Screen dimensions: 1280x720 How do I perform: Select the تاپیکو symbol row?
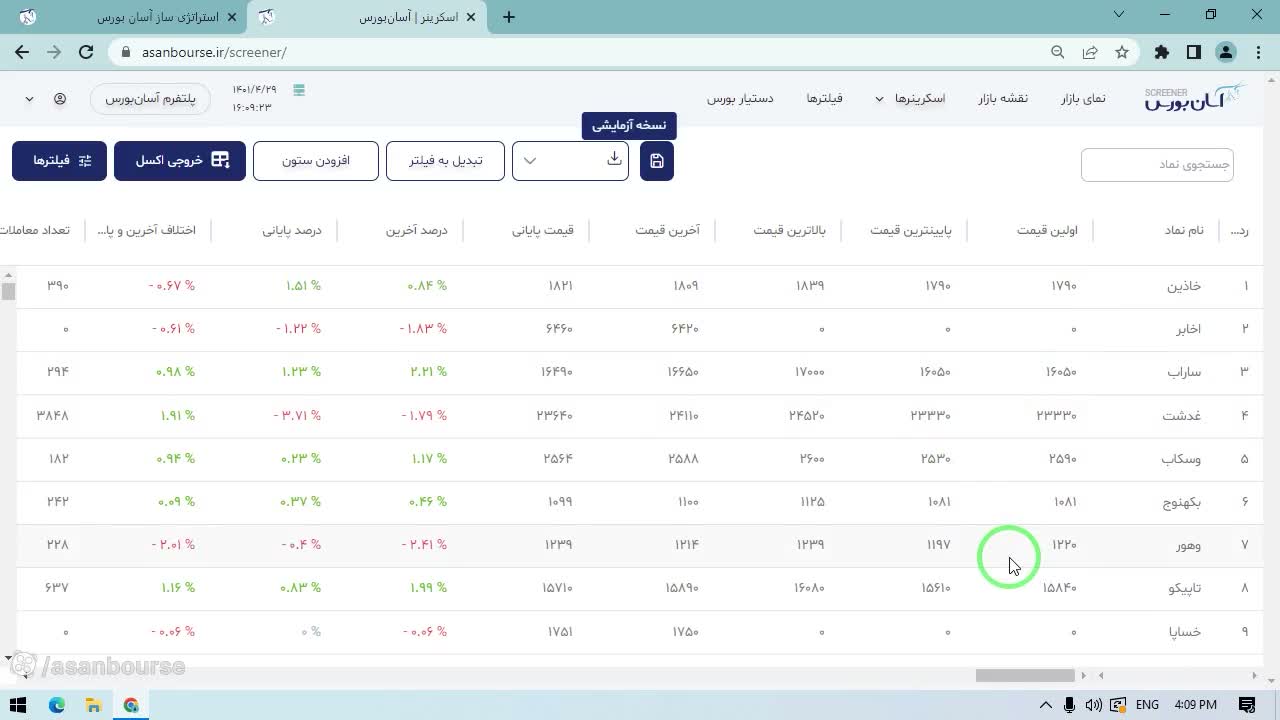(x=640, y=588)
